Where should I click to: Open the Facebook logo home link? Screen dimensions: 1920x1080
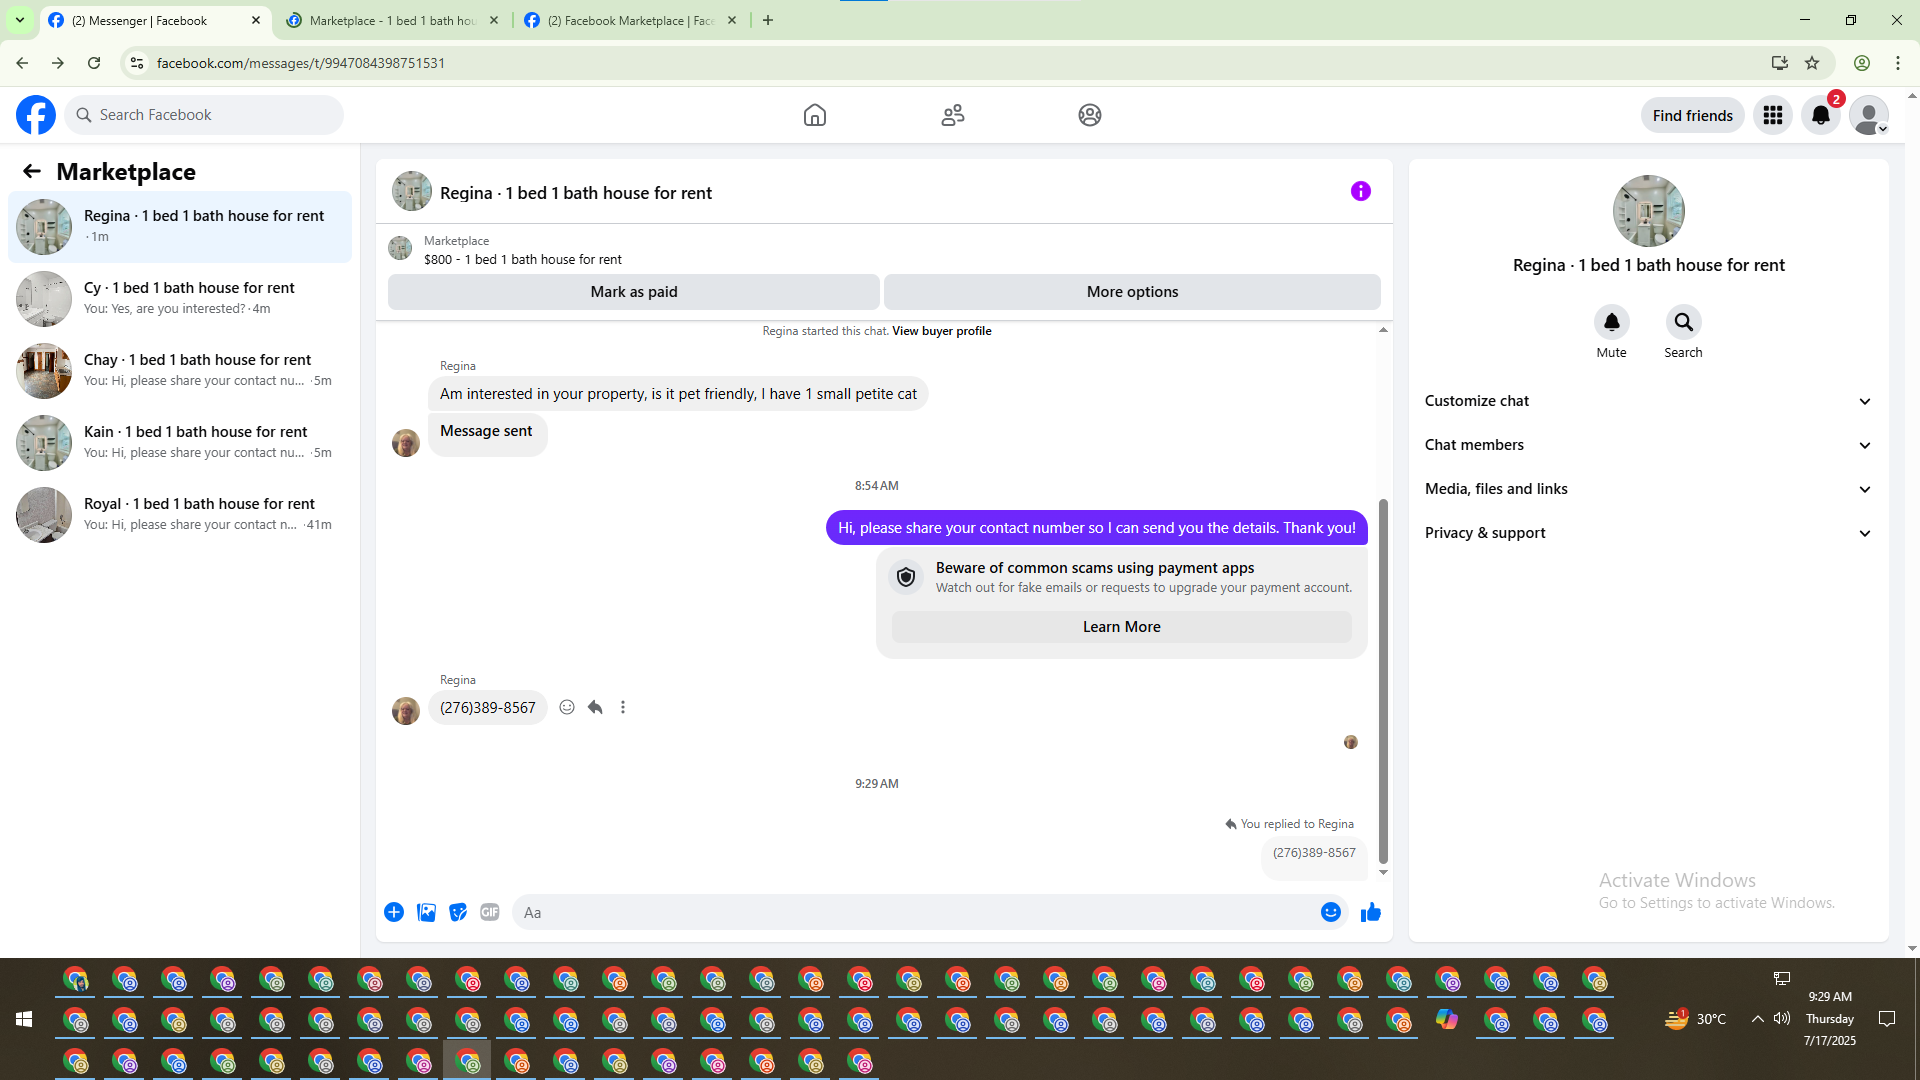tap(36, 115)
